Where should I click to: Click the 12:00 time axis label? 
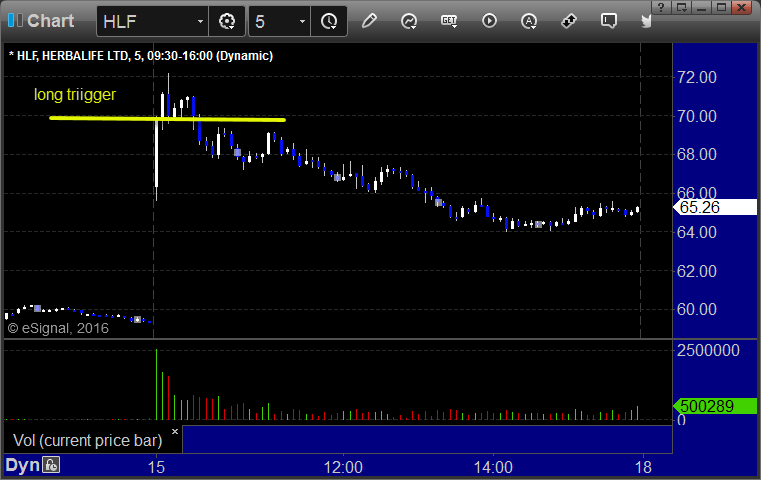coord(343,467)
